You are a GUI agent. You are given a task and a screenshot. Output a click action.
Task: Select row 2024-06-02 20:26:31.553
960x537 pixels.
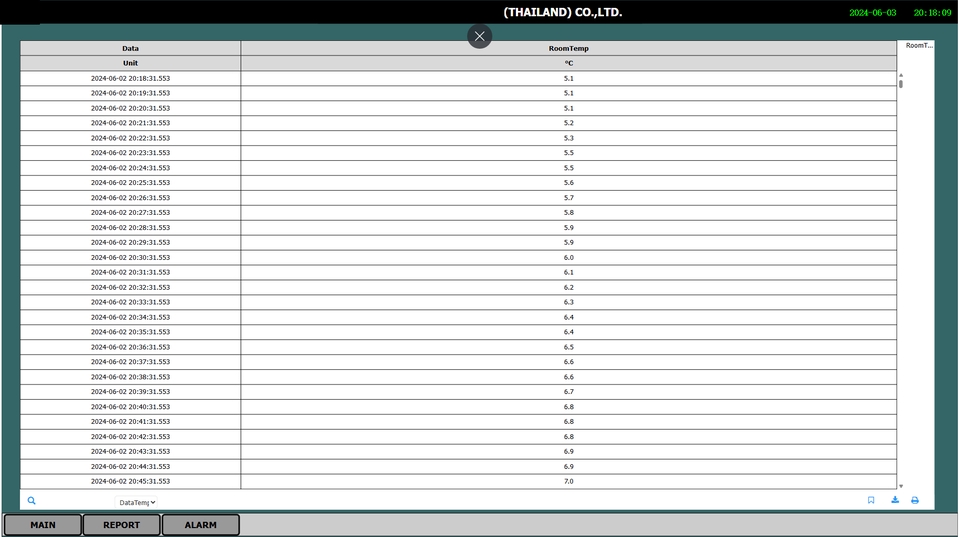tap(459, 198)
